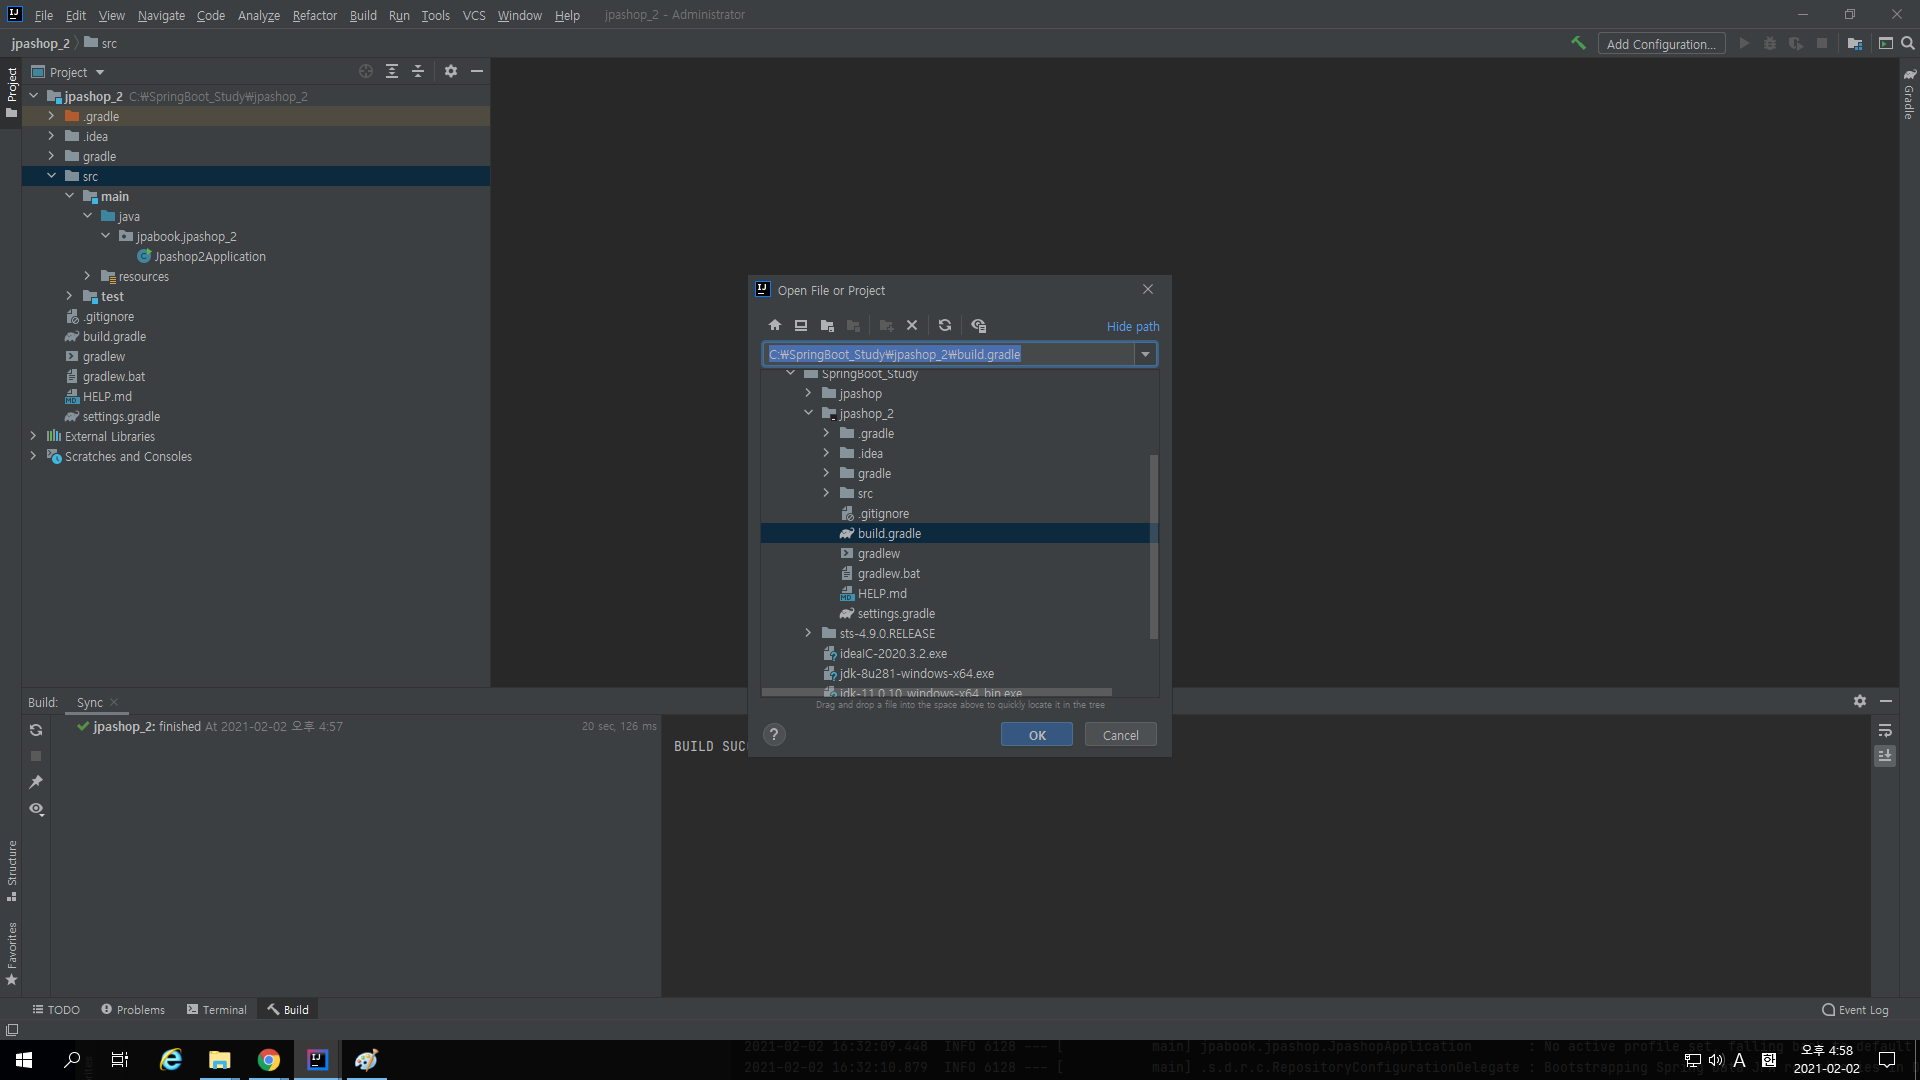Refresh the file tree in dialog
This screenshot has height=1080, width=1920.
click(945, 326)
